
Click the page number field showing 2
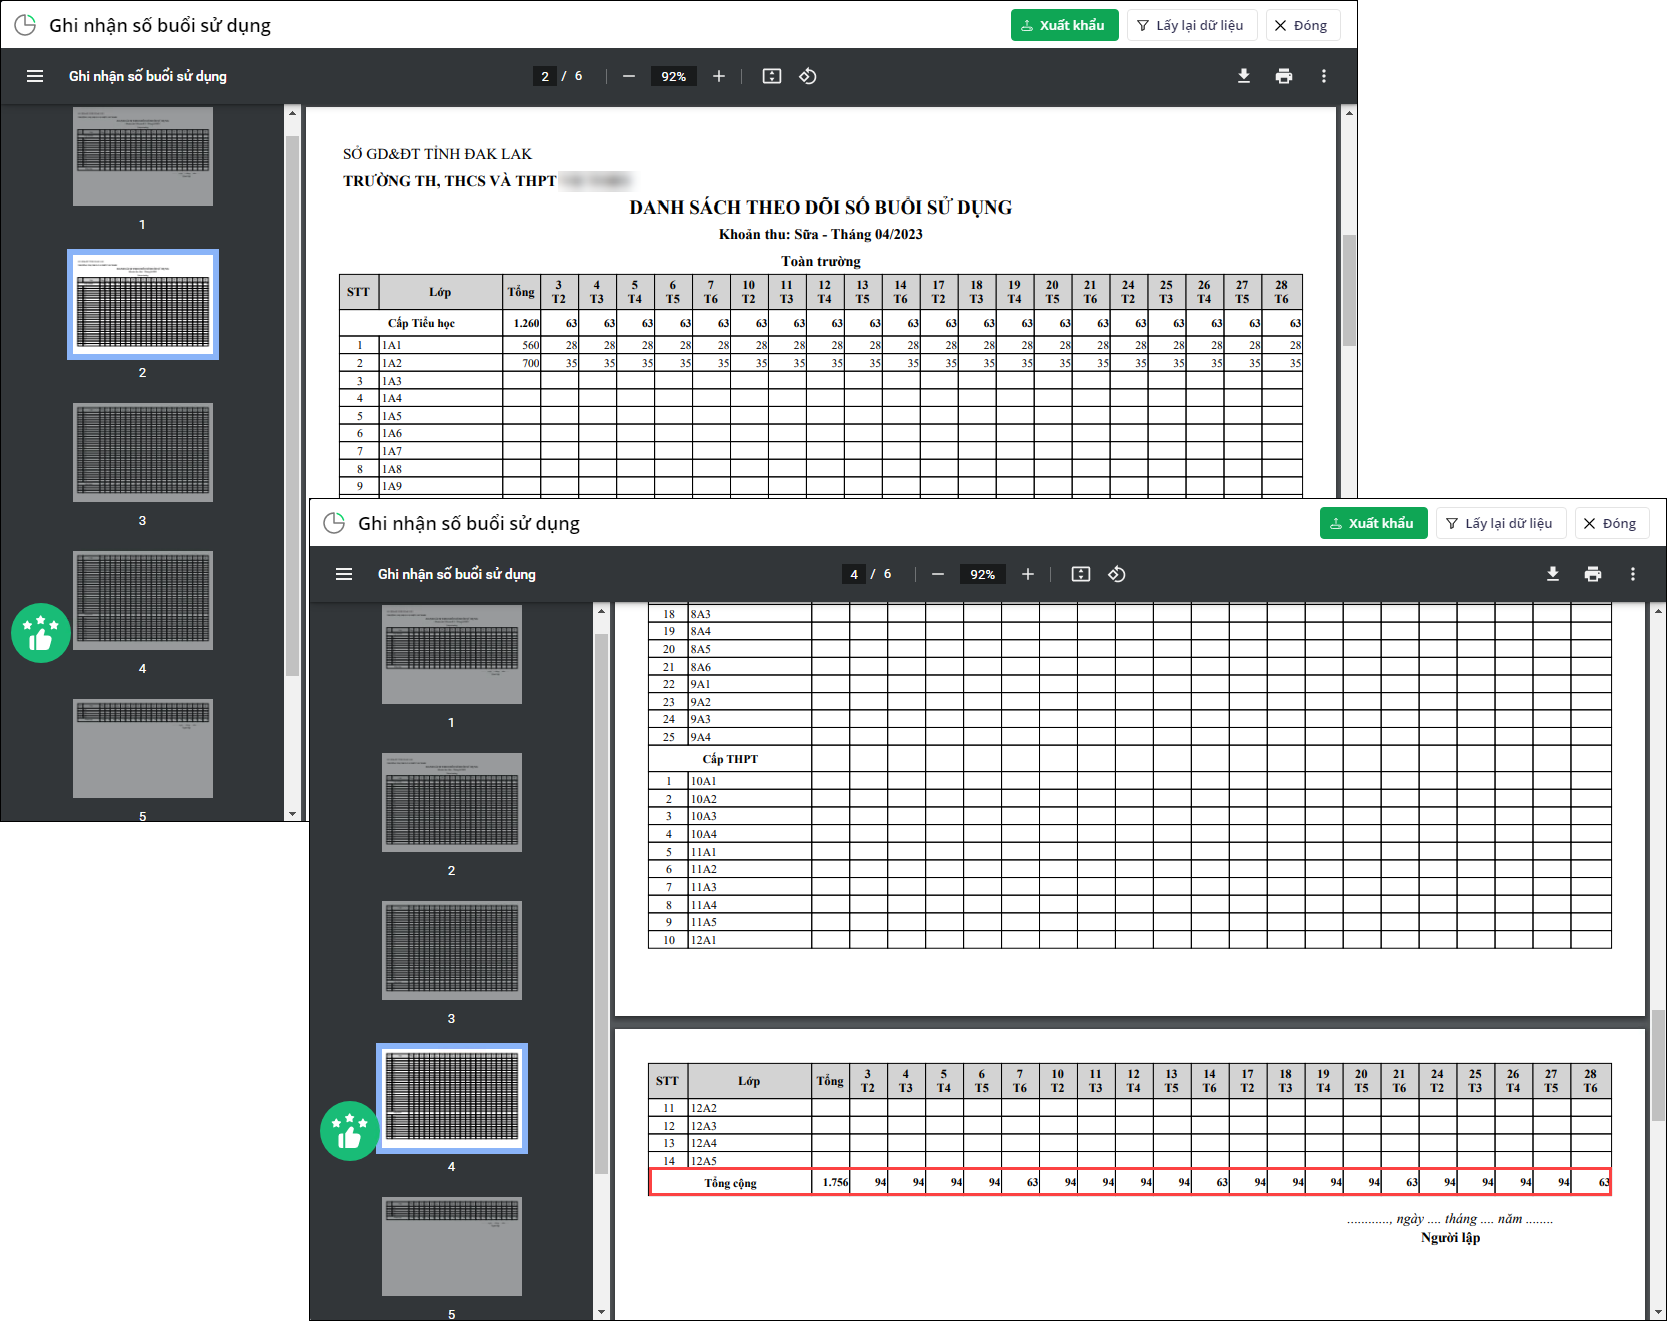pos(545,76)
